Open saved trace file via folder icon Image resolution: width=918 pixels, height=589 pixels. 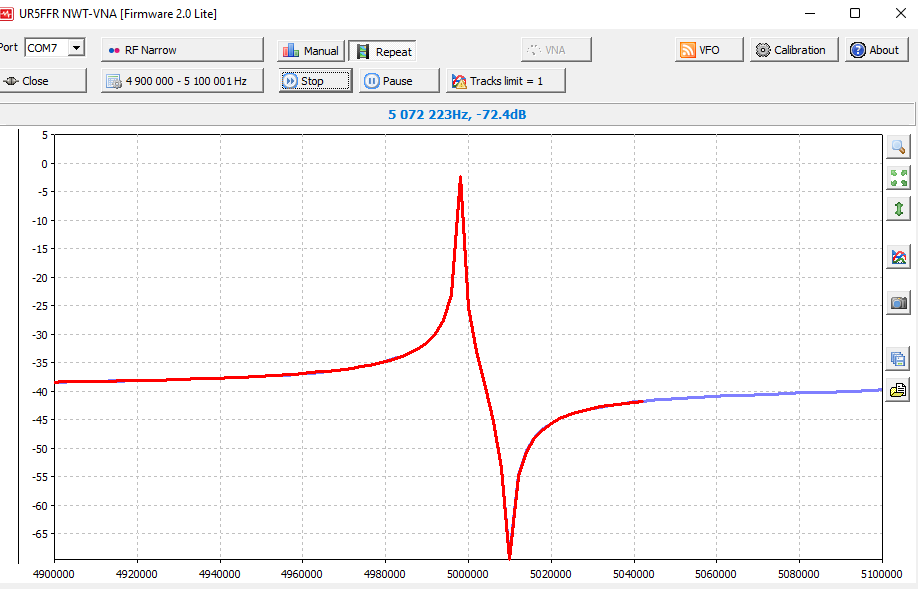[898, 390]
